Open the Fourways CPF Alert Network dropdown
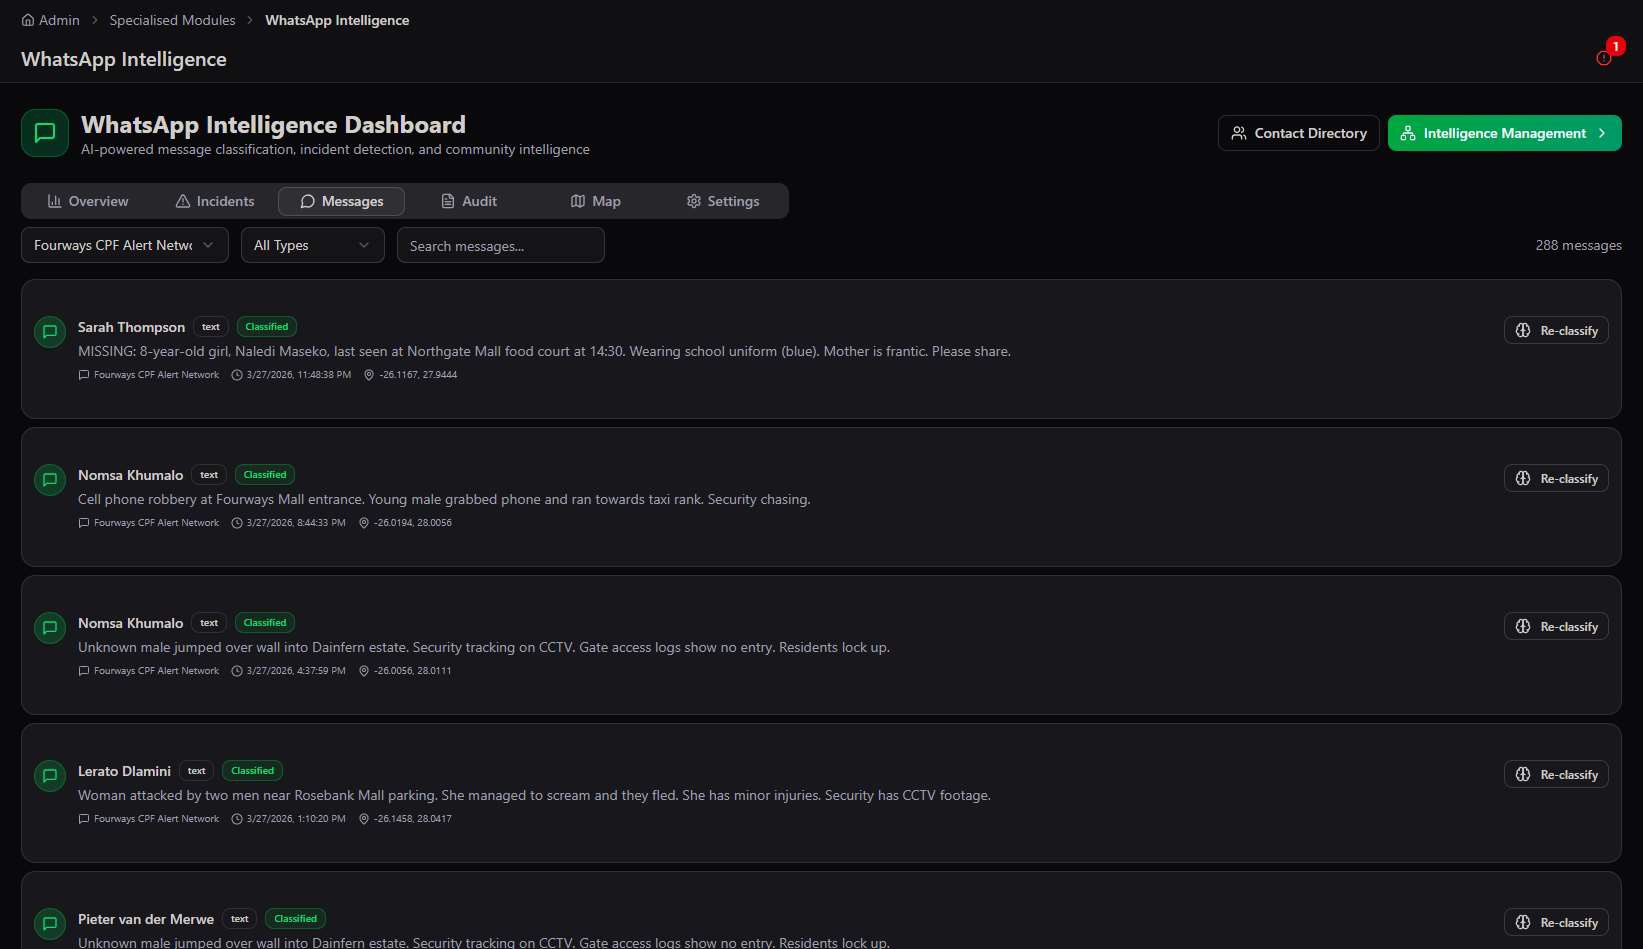The width and height of the screenshot is (1643, 949). pyautogui.click(x=125, y=245)
